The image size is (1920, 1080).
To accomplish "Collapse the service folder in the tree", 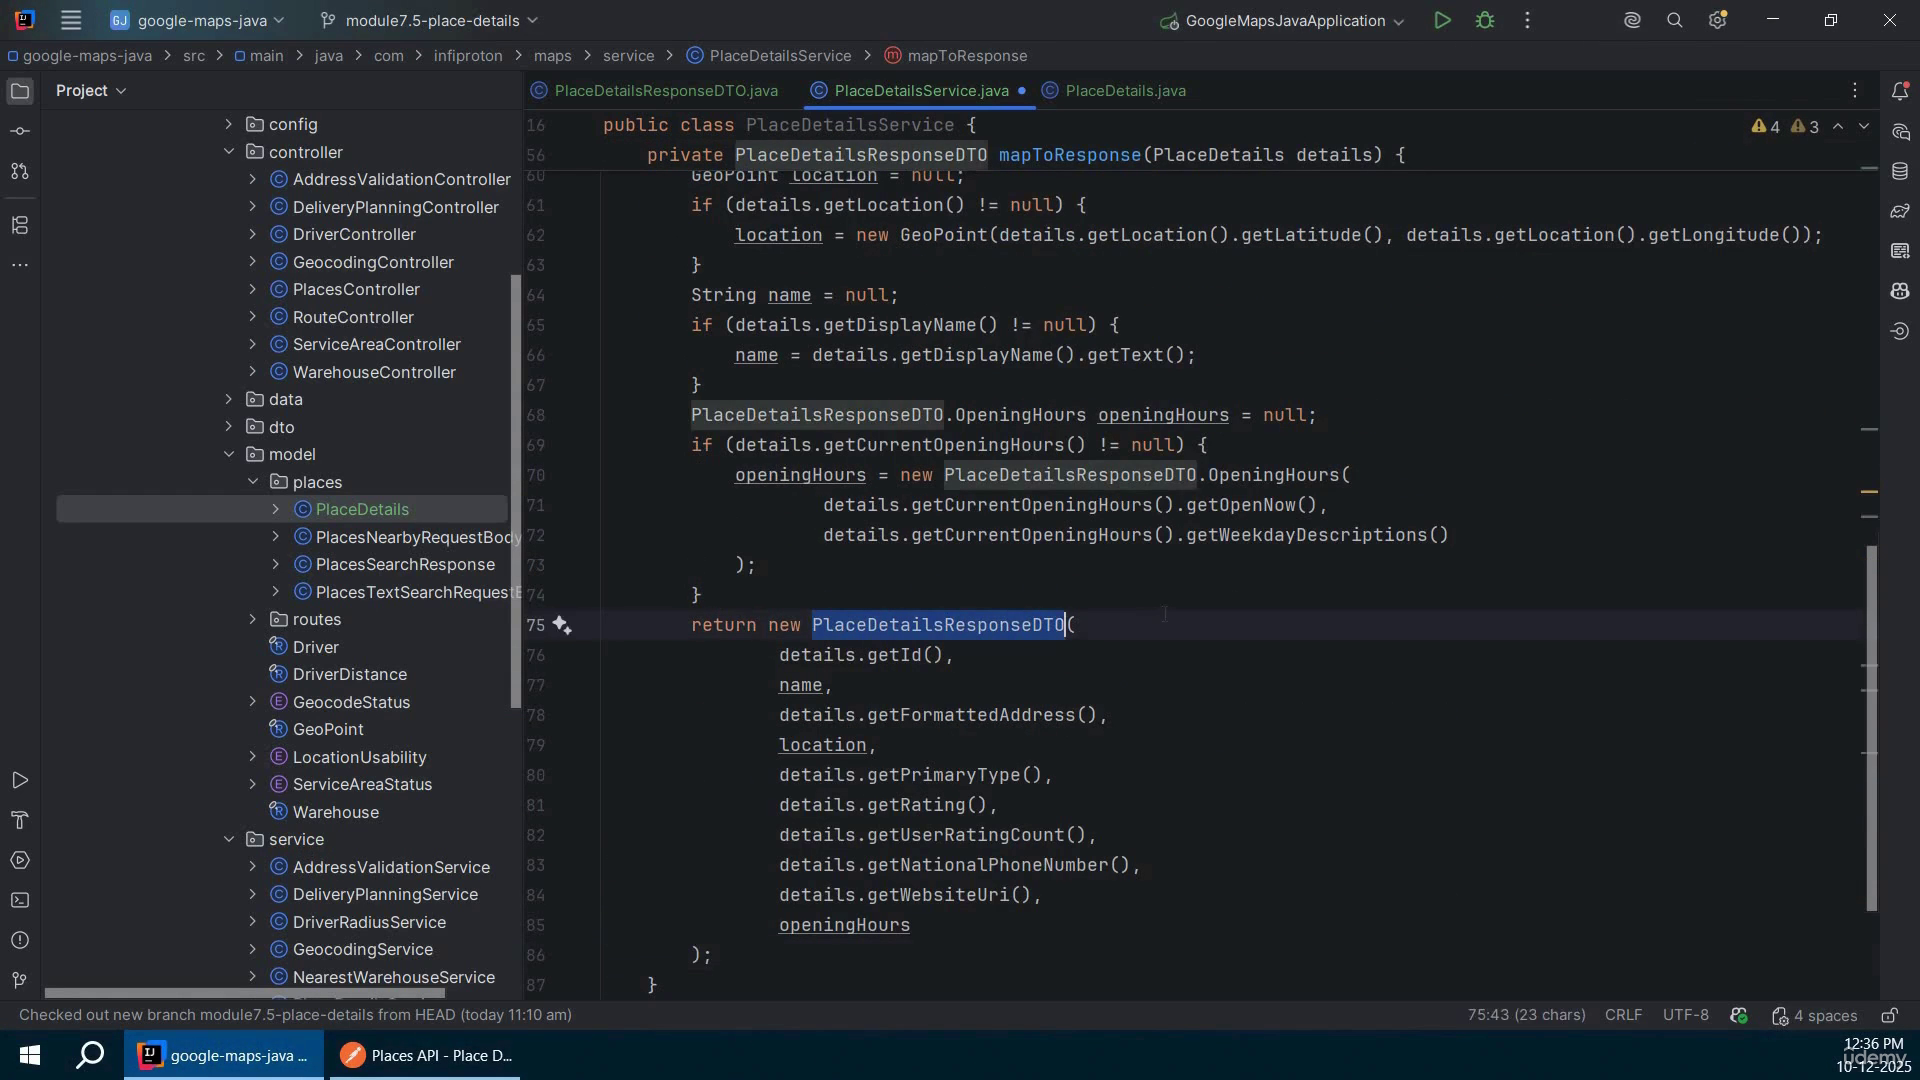I will coord(229,840).
